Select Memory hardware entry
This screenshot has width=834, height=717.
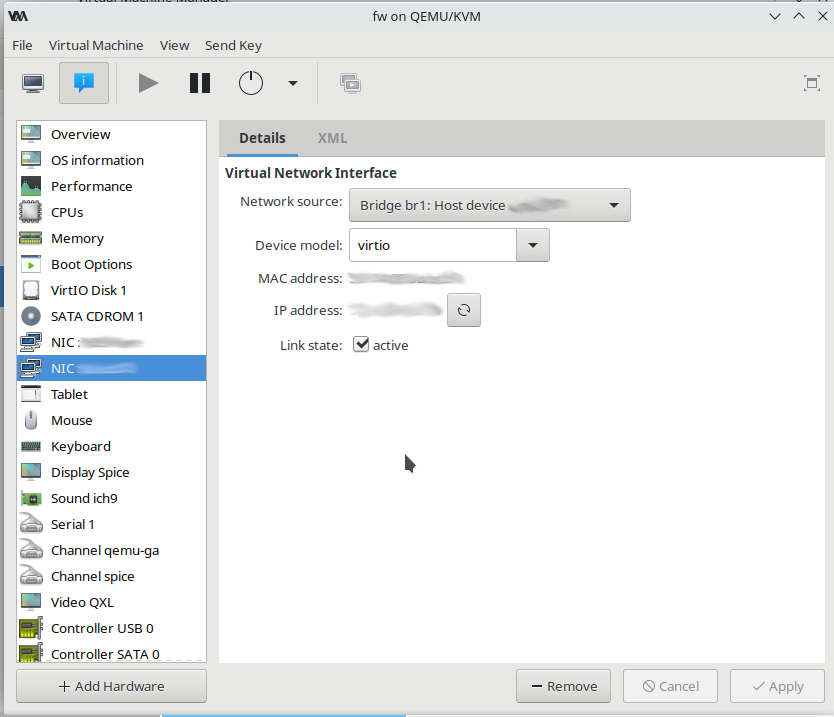(x=112, y=238)
